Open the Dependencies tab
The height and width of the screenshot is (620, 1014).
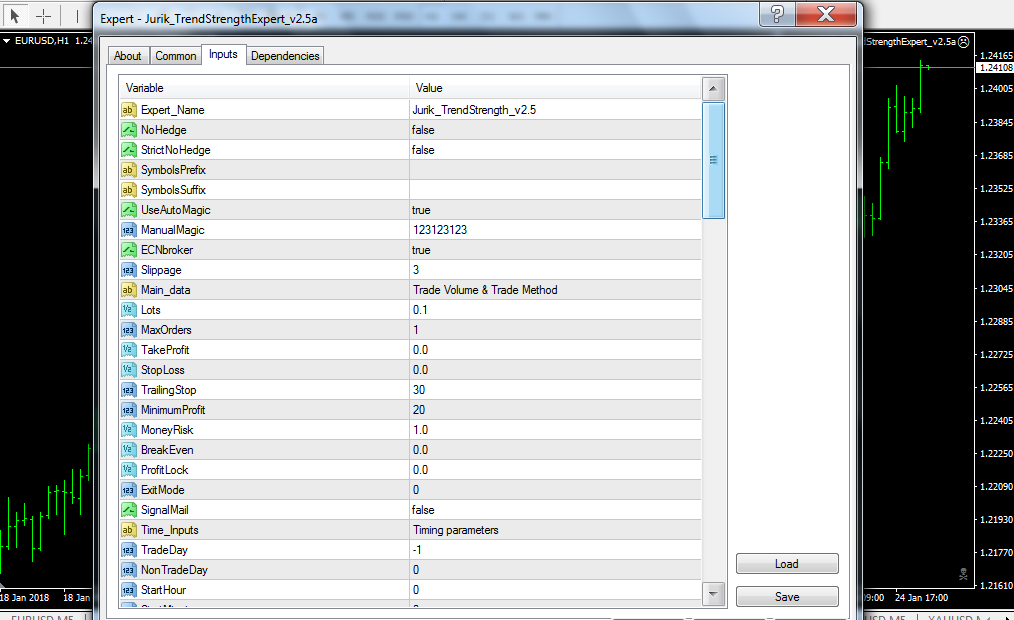(x=285, y=56)
